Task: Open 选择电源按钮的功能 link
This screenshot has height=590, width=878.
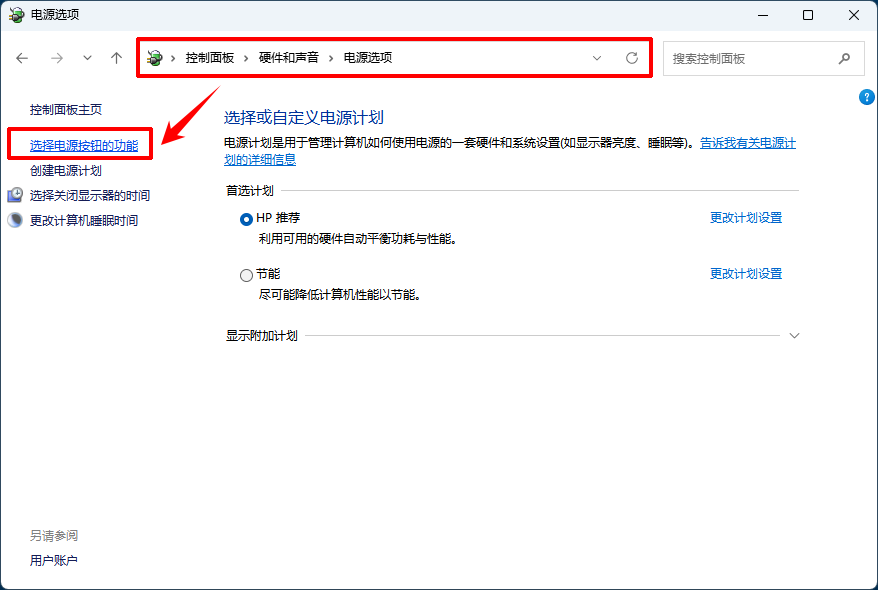Action: pos(84,146)
